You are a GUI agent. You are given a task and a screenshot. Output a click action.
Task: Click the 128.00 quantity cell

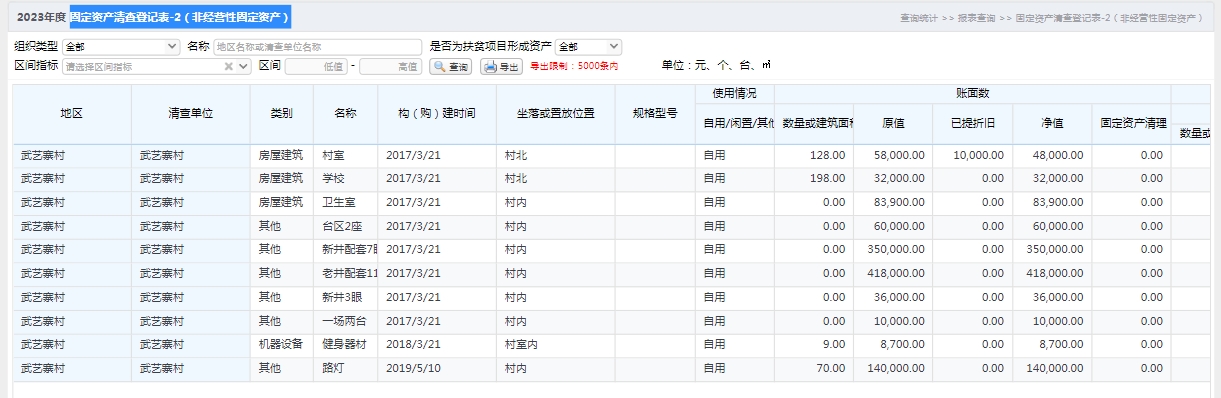pos(814,155)
